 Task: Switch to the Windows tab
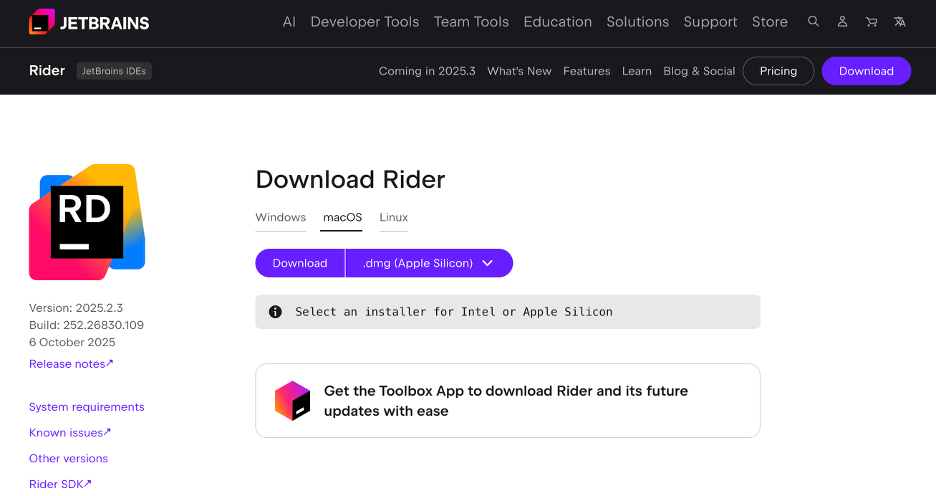(x=281, y=218)
